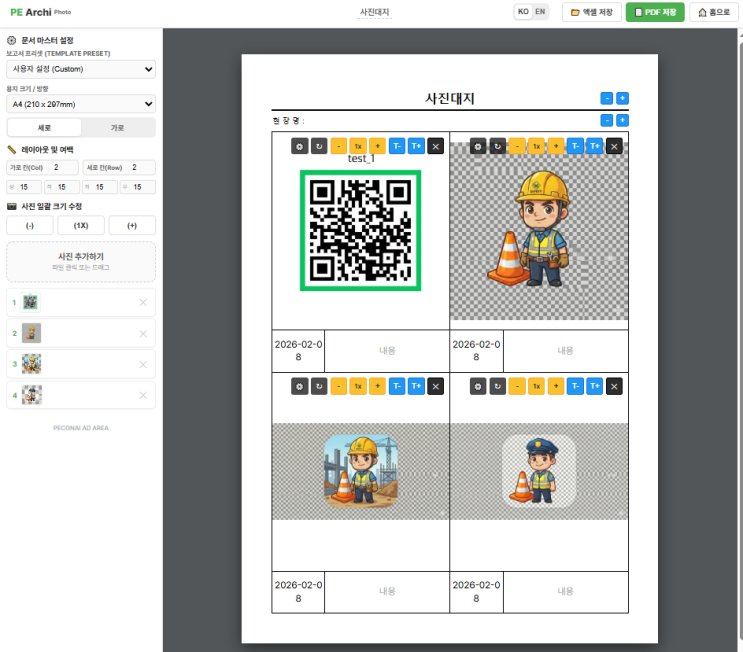
Task: Open settings gear on QR code photo cell
Action: [299, 146]
